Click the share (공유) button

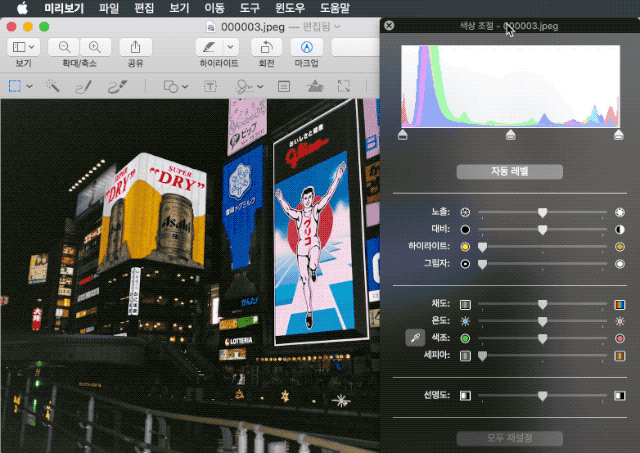click(136, 47)
